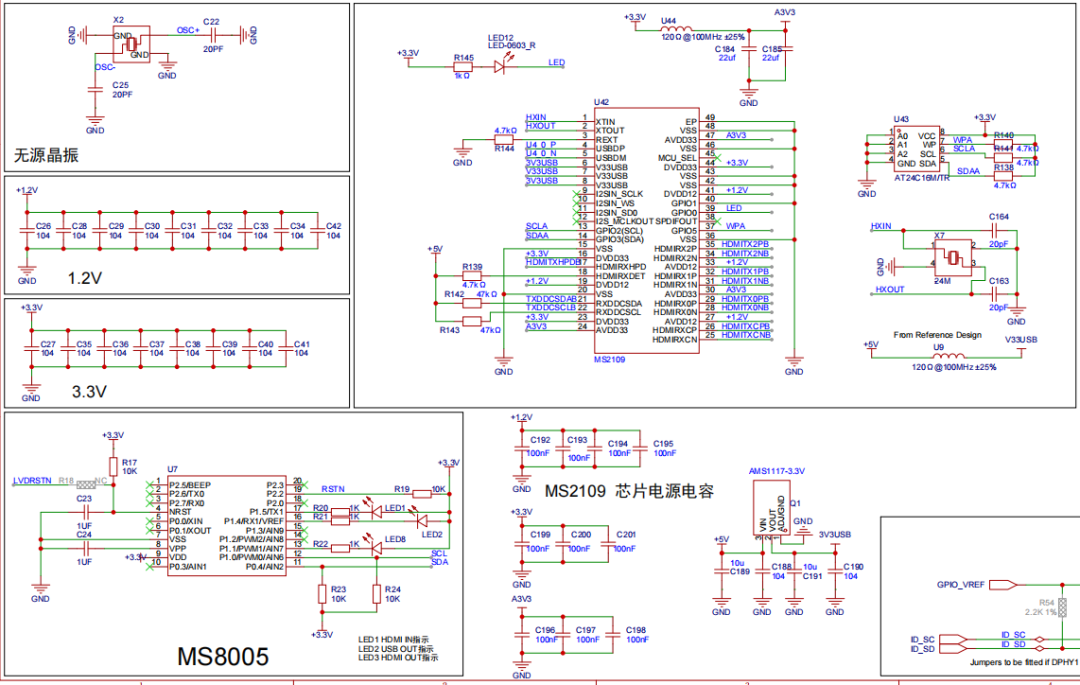Click the large 1.2V section label

(x=85, y=278)
